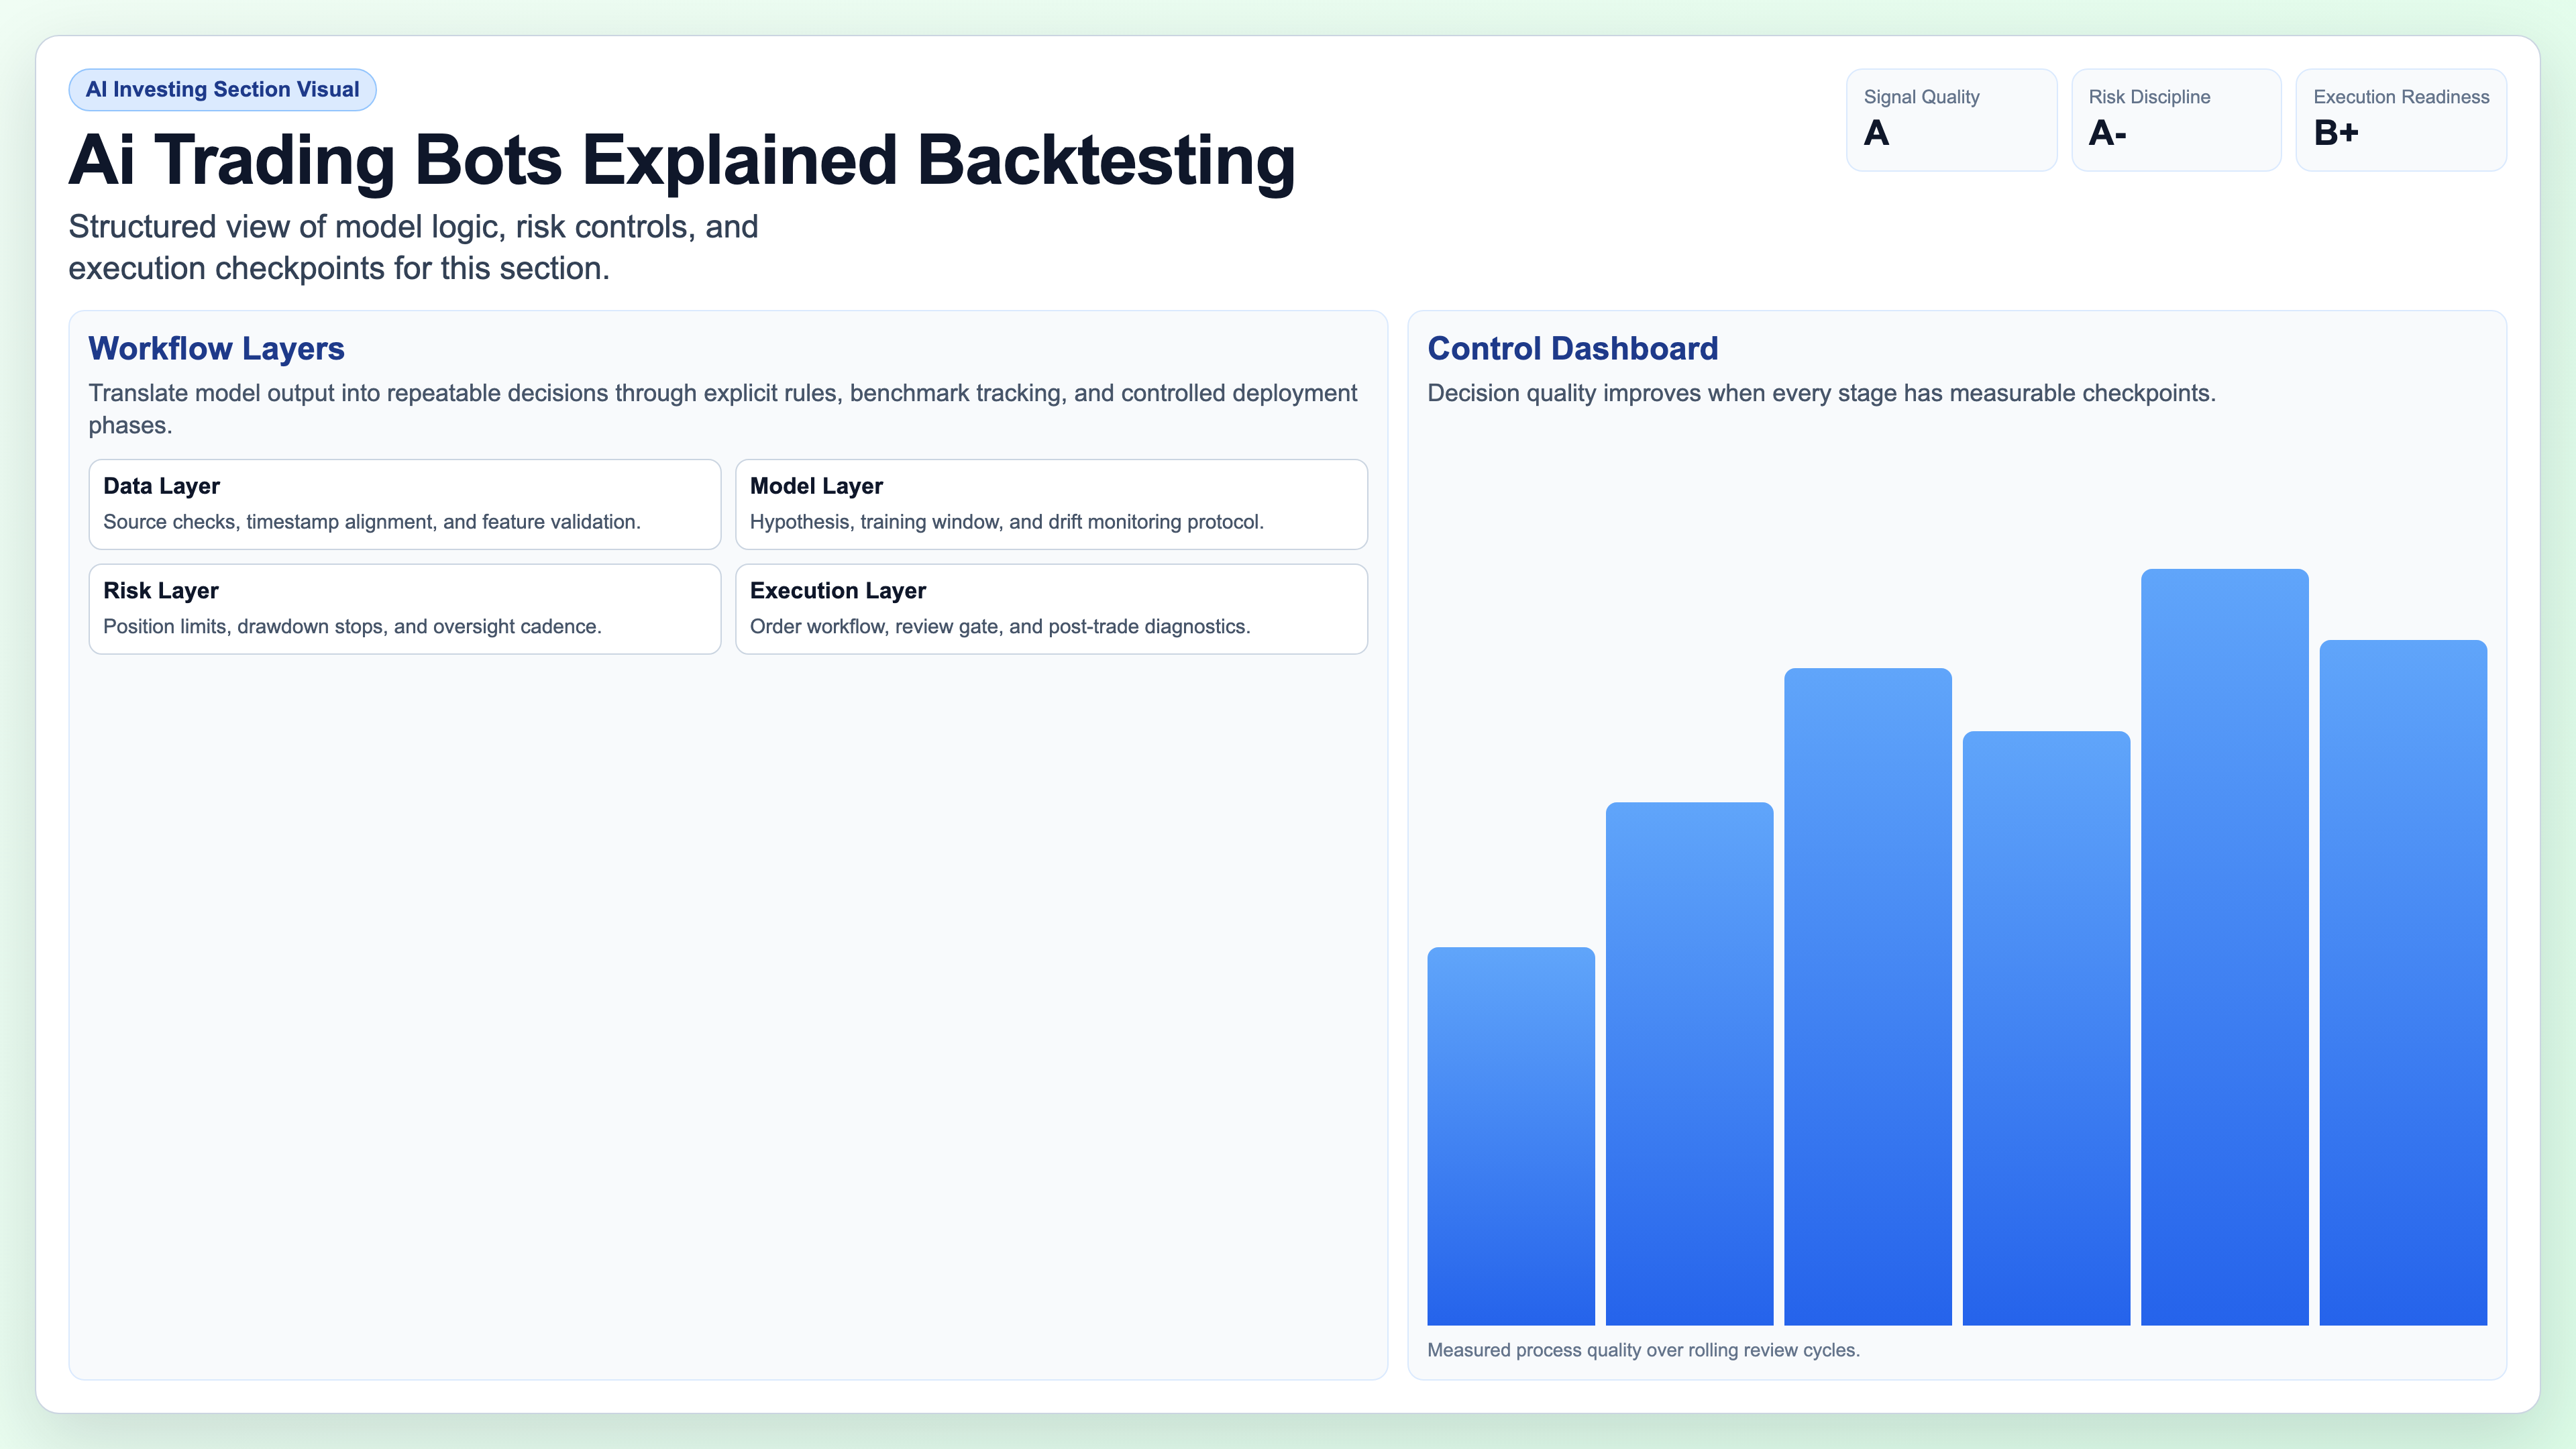Click the Risk Layer card

pos(404,609)
